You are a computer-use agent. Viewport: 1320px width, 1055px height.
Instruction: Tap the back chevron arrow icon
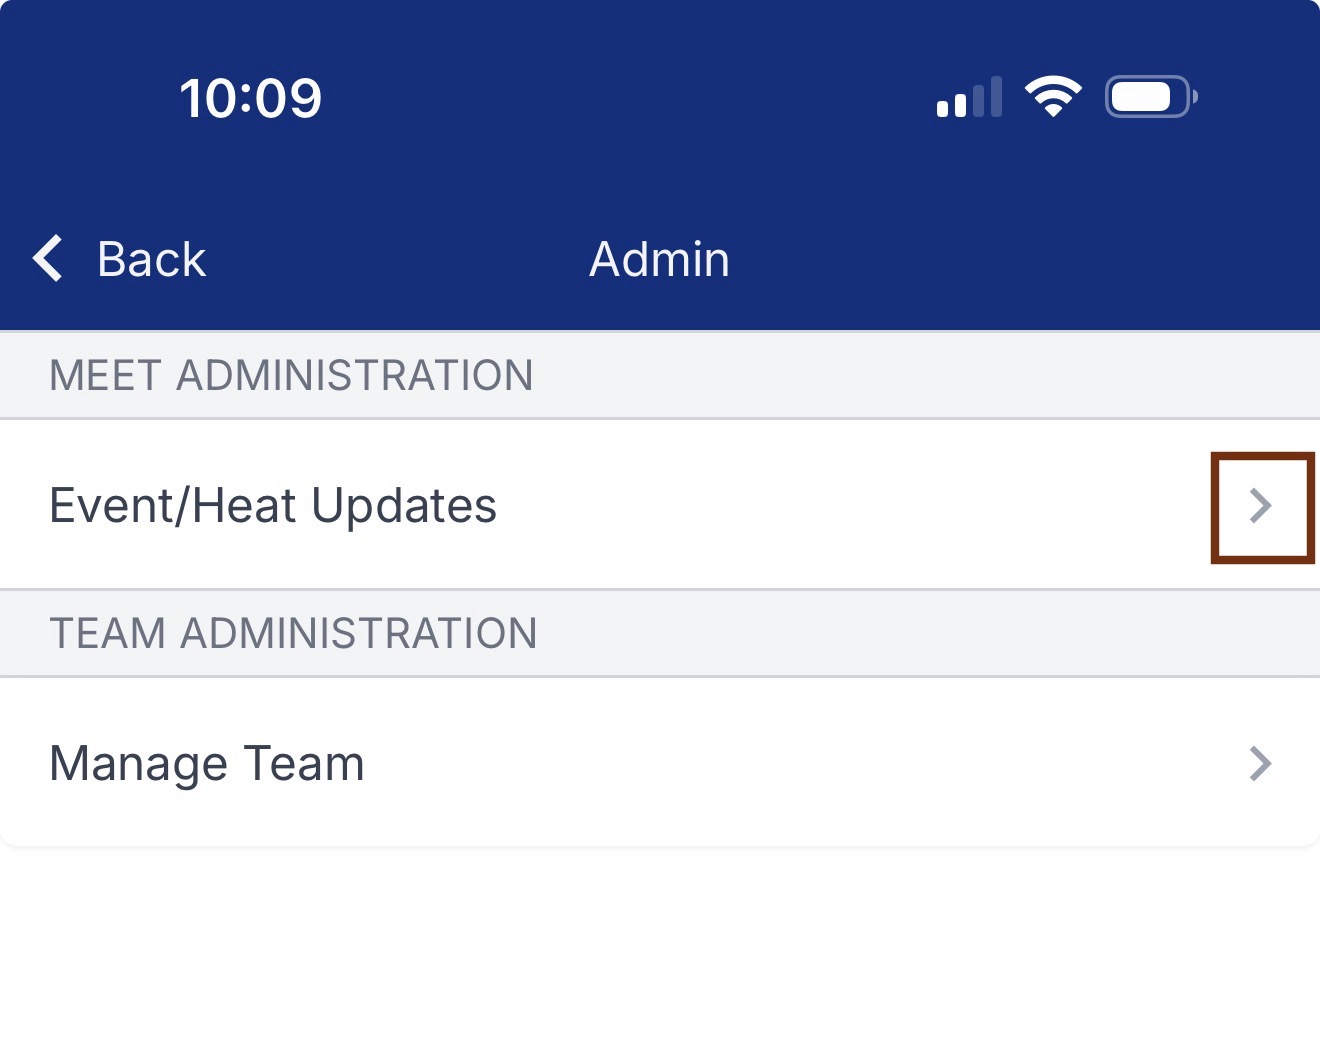pos(48,259)
